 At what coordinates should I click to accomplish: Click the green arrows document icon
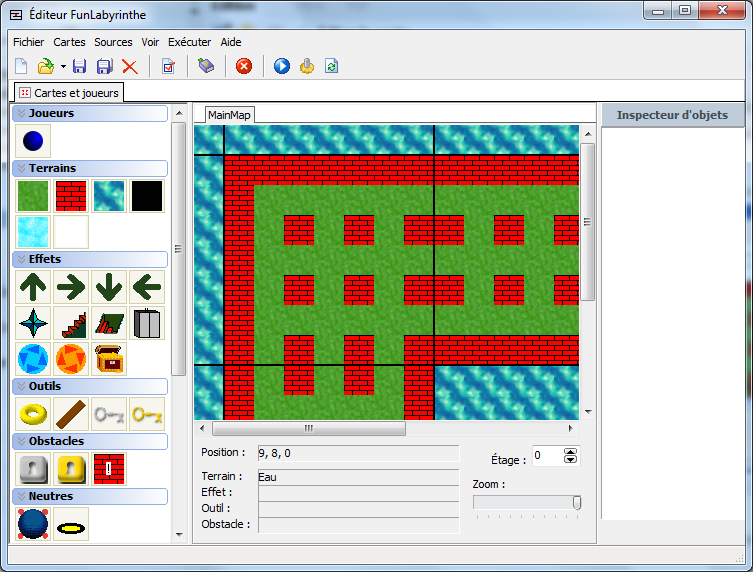[x=332, y=66]
